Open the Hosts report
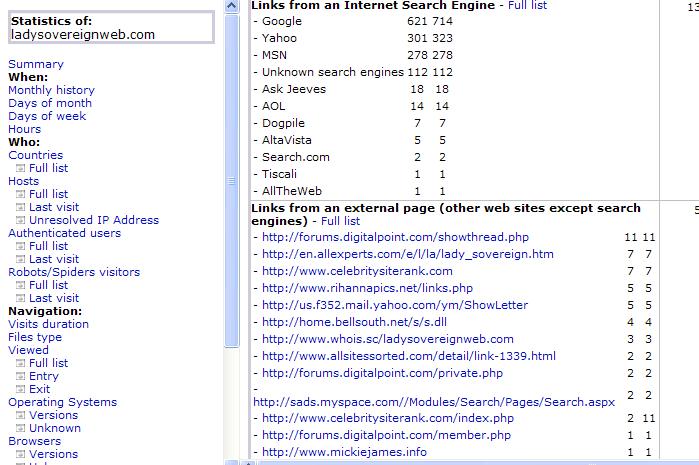The width and height of the screenshot is (699, 465). [x=24, y=181]
